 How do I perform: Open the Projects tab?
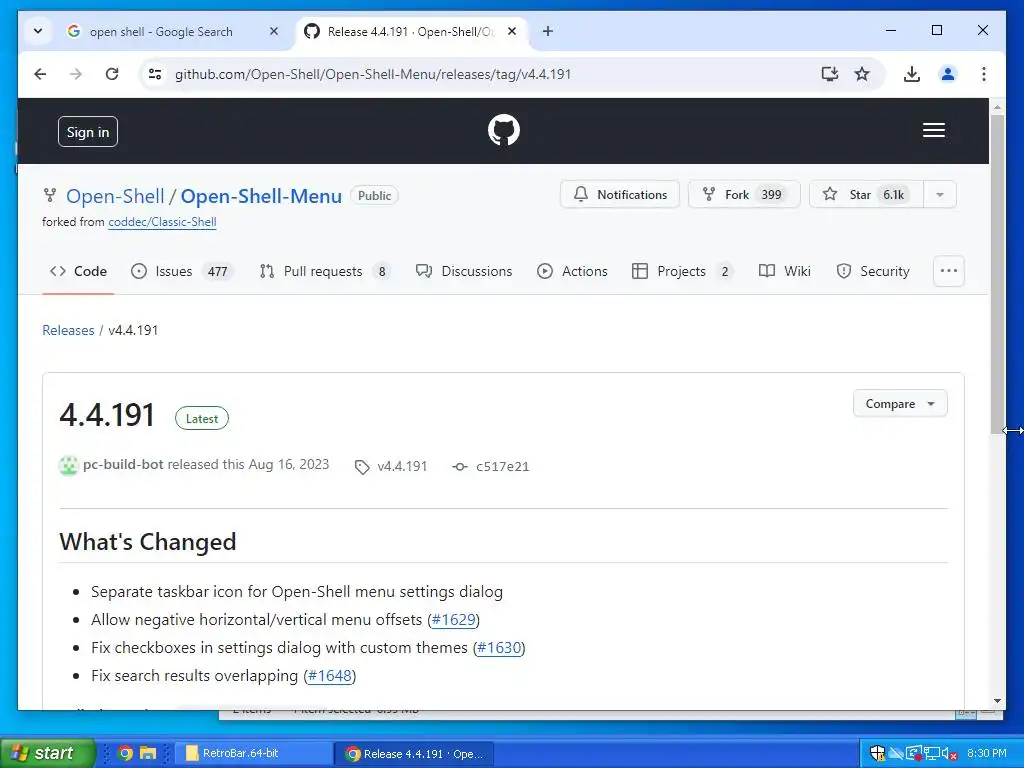pyautogui.click(x=682, y=271)
